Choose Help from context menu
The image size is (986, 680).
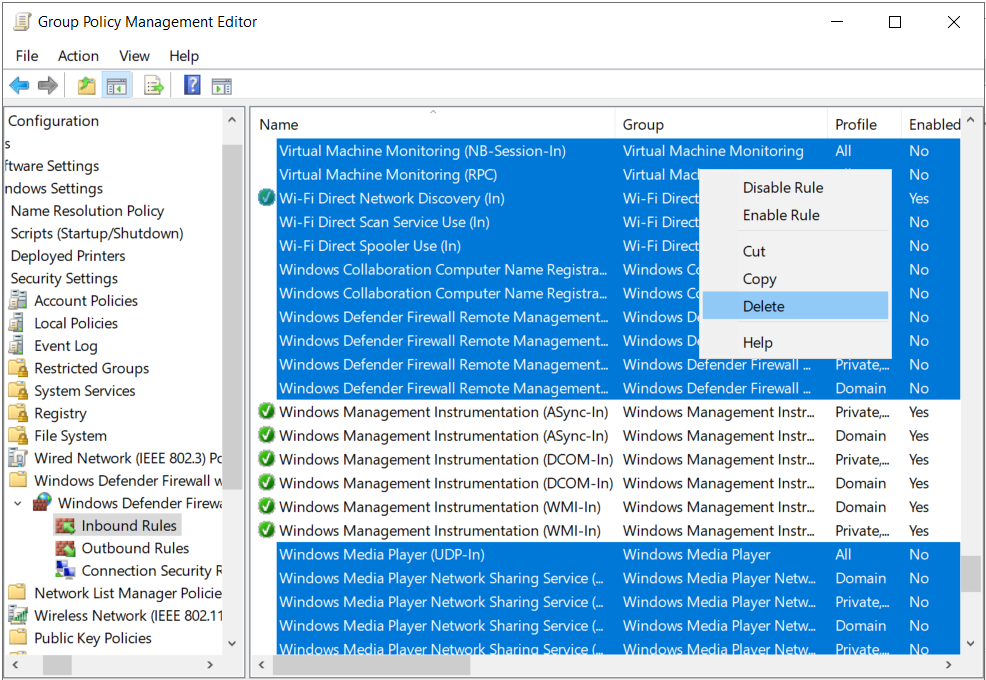tap(795, 343)
